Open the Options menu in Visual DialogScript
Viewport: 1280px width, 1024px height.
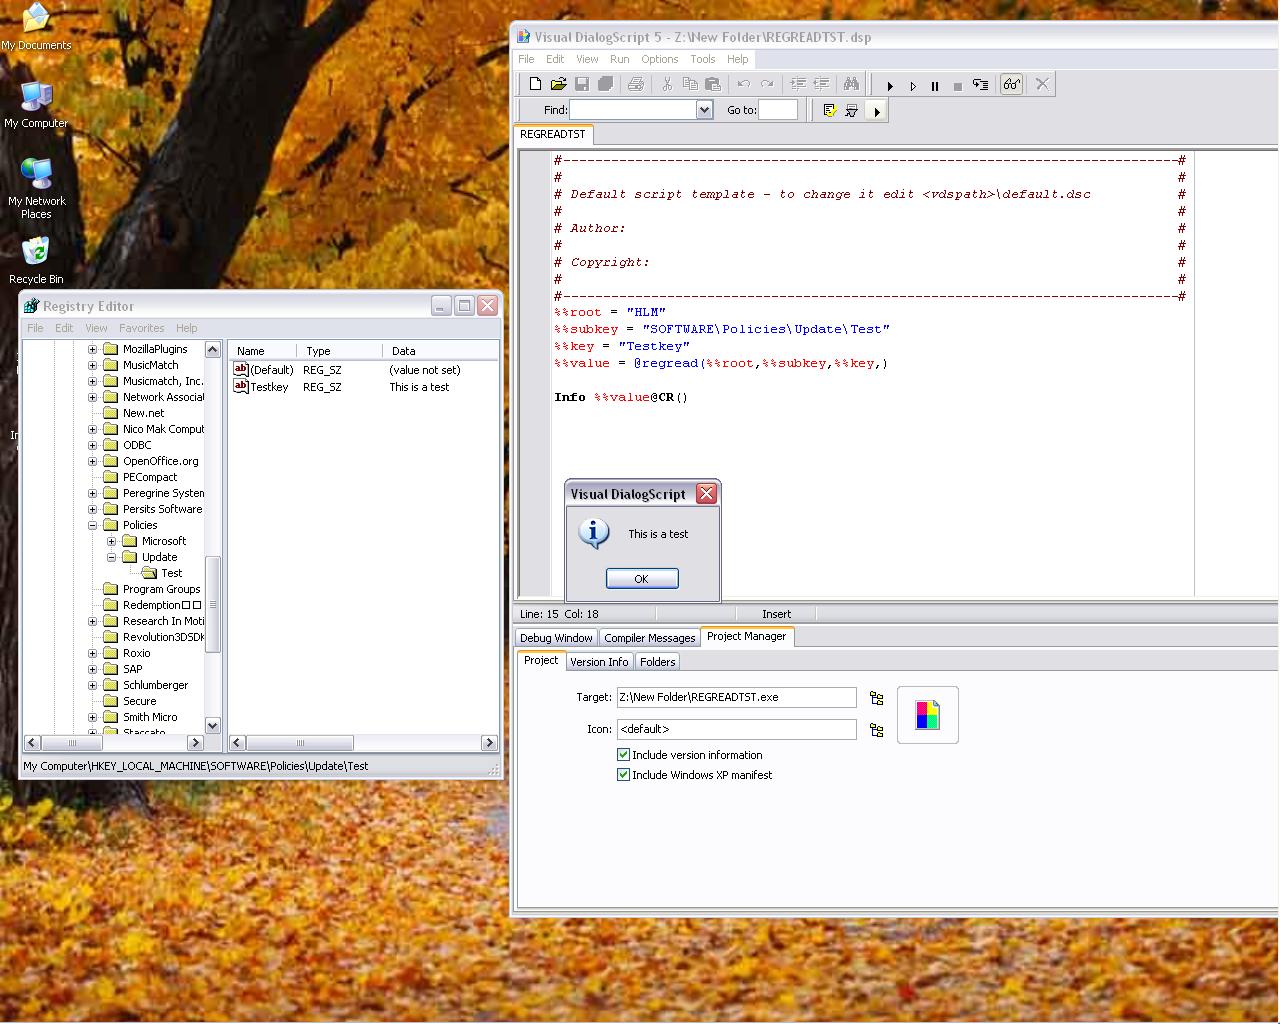pos(660,59)
